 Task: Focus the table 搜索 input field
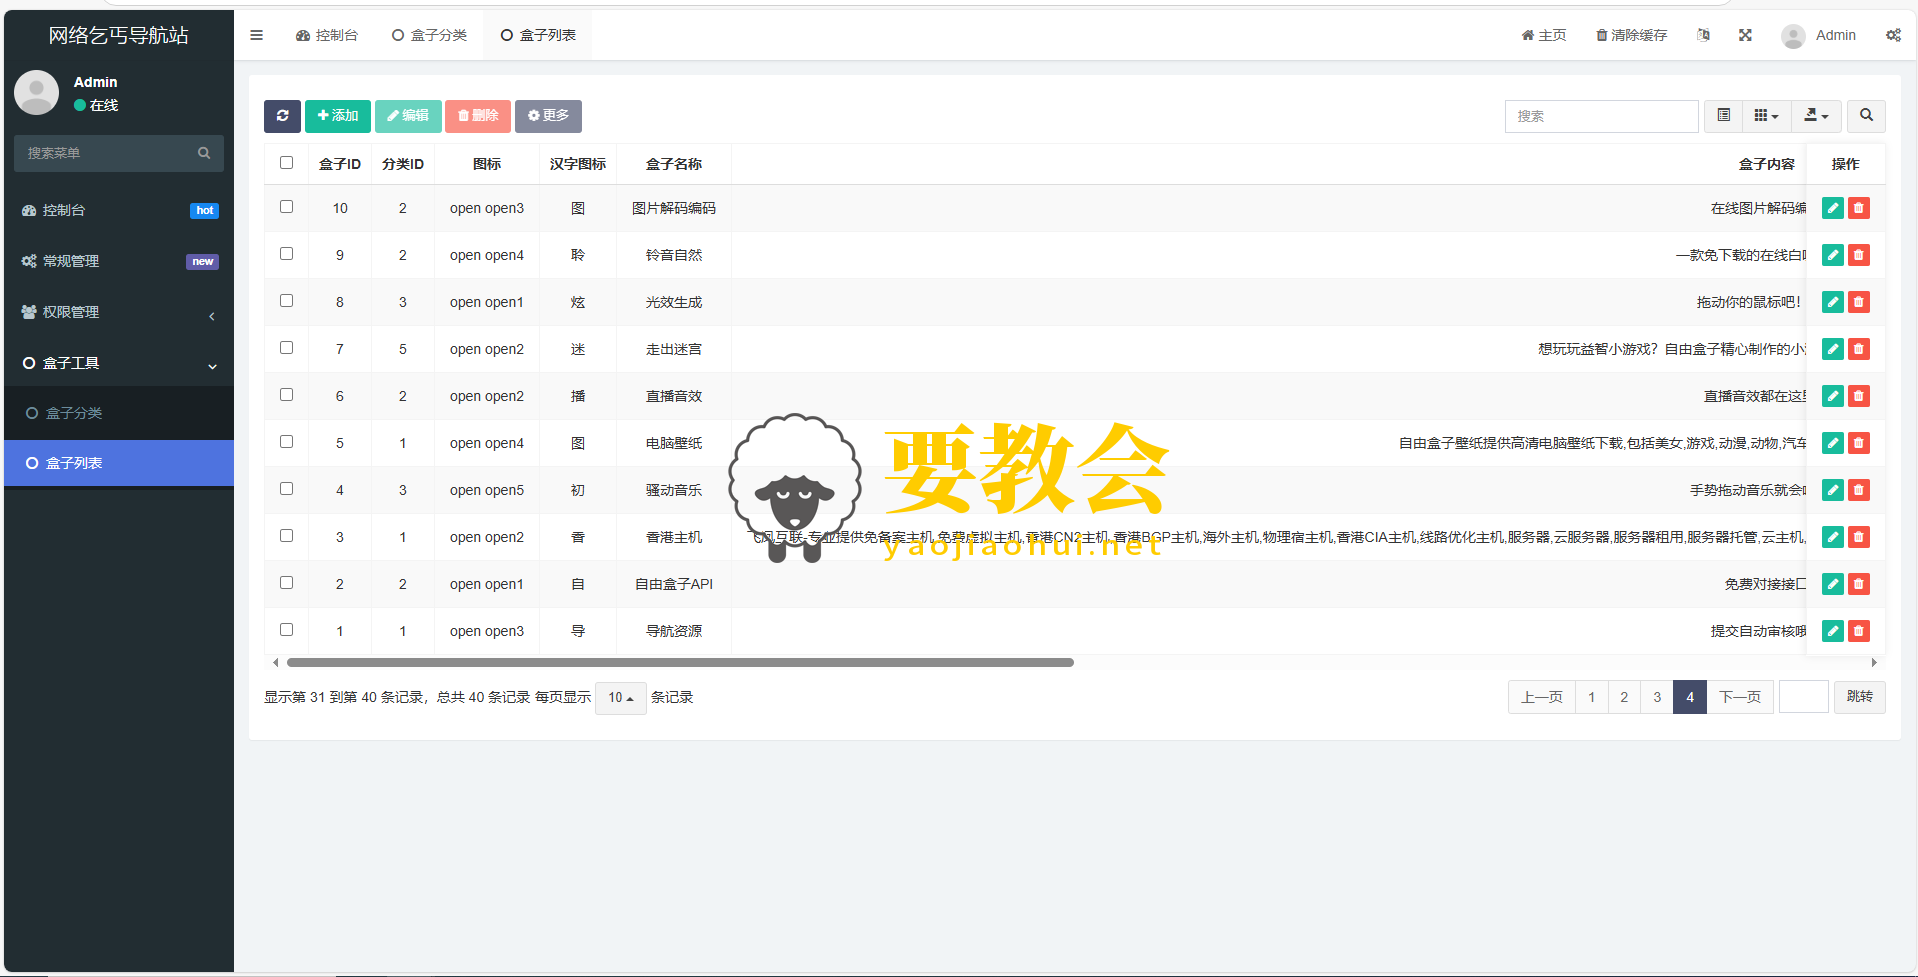1601,116
